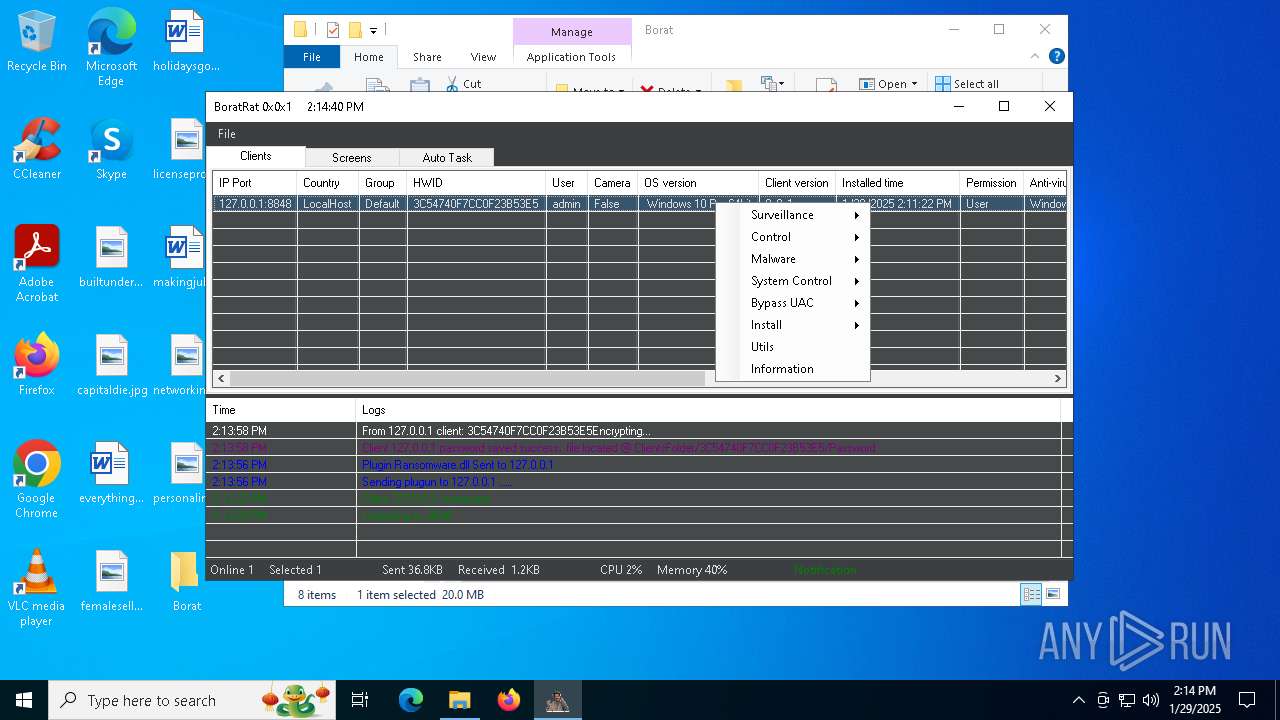Open the File menu in BoratRat

(227, 134)
